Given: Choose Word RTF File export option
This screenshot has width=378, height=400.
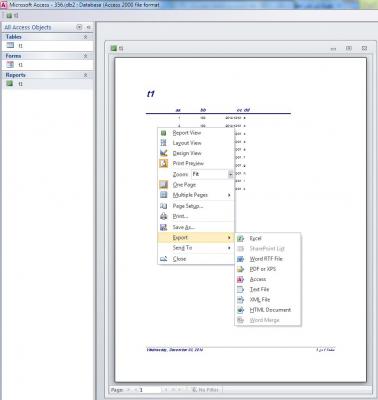Looking at the screenshot, I should tap(268, 259).
